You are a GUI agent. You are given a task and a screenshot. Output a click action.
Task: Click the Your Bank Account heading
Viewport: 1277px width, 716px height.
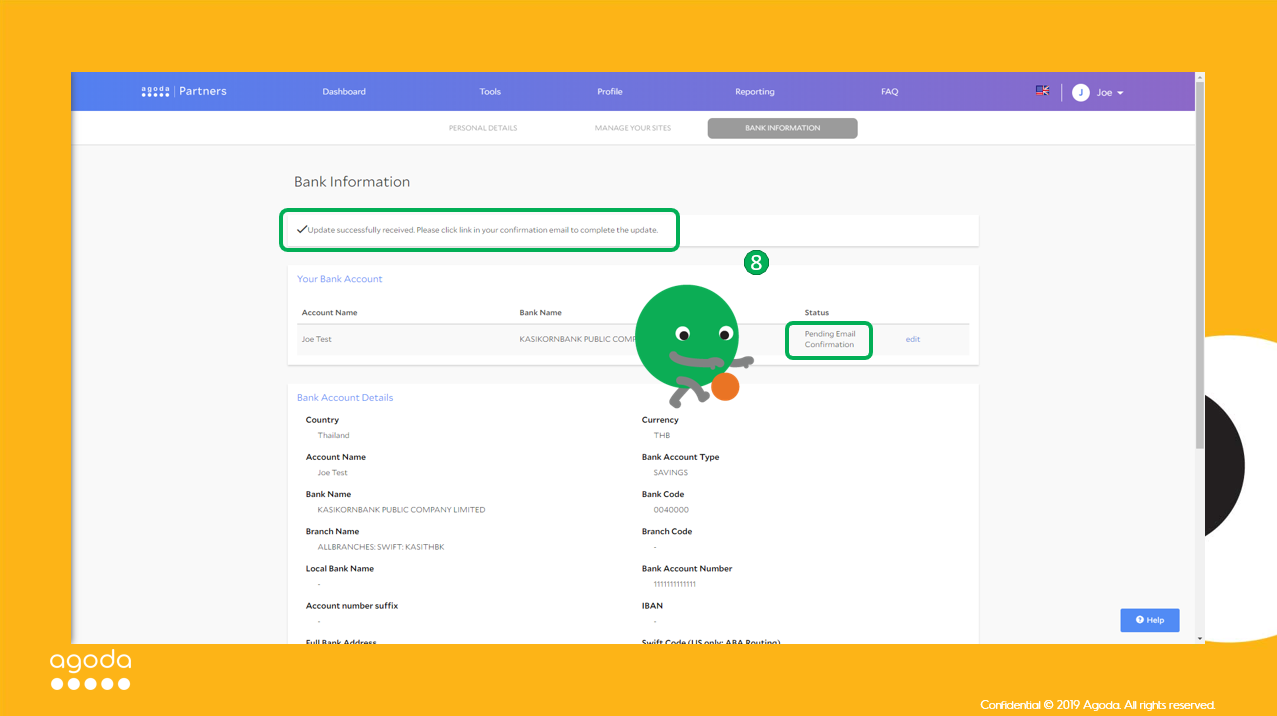tap(340, 279)
